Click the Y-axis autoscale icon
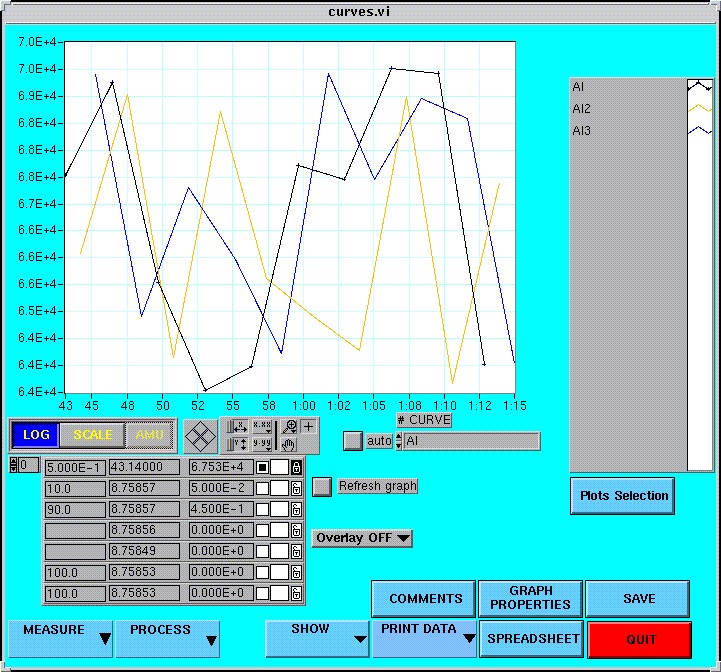Screen dimensions: 721x672 [x=237, y=444]
